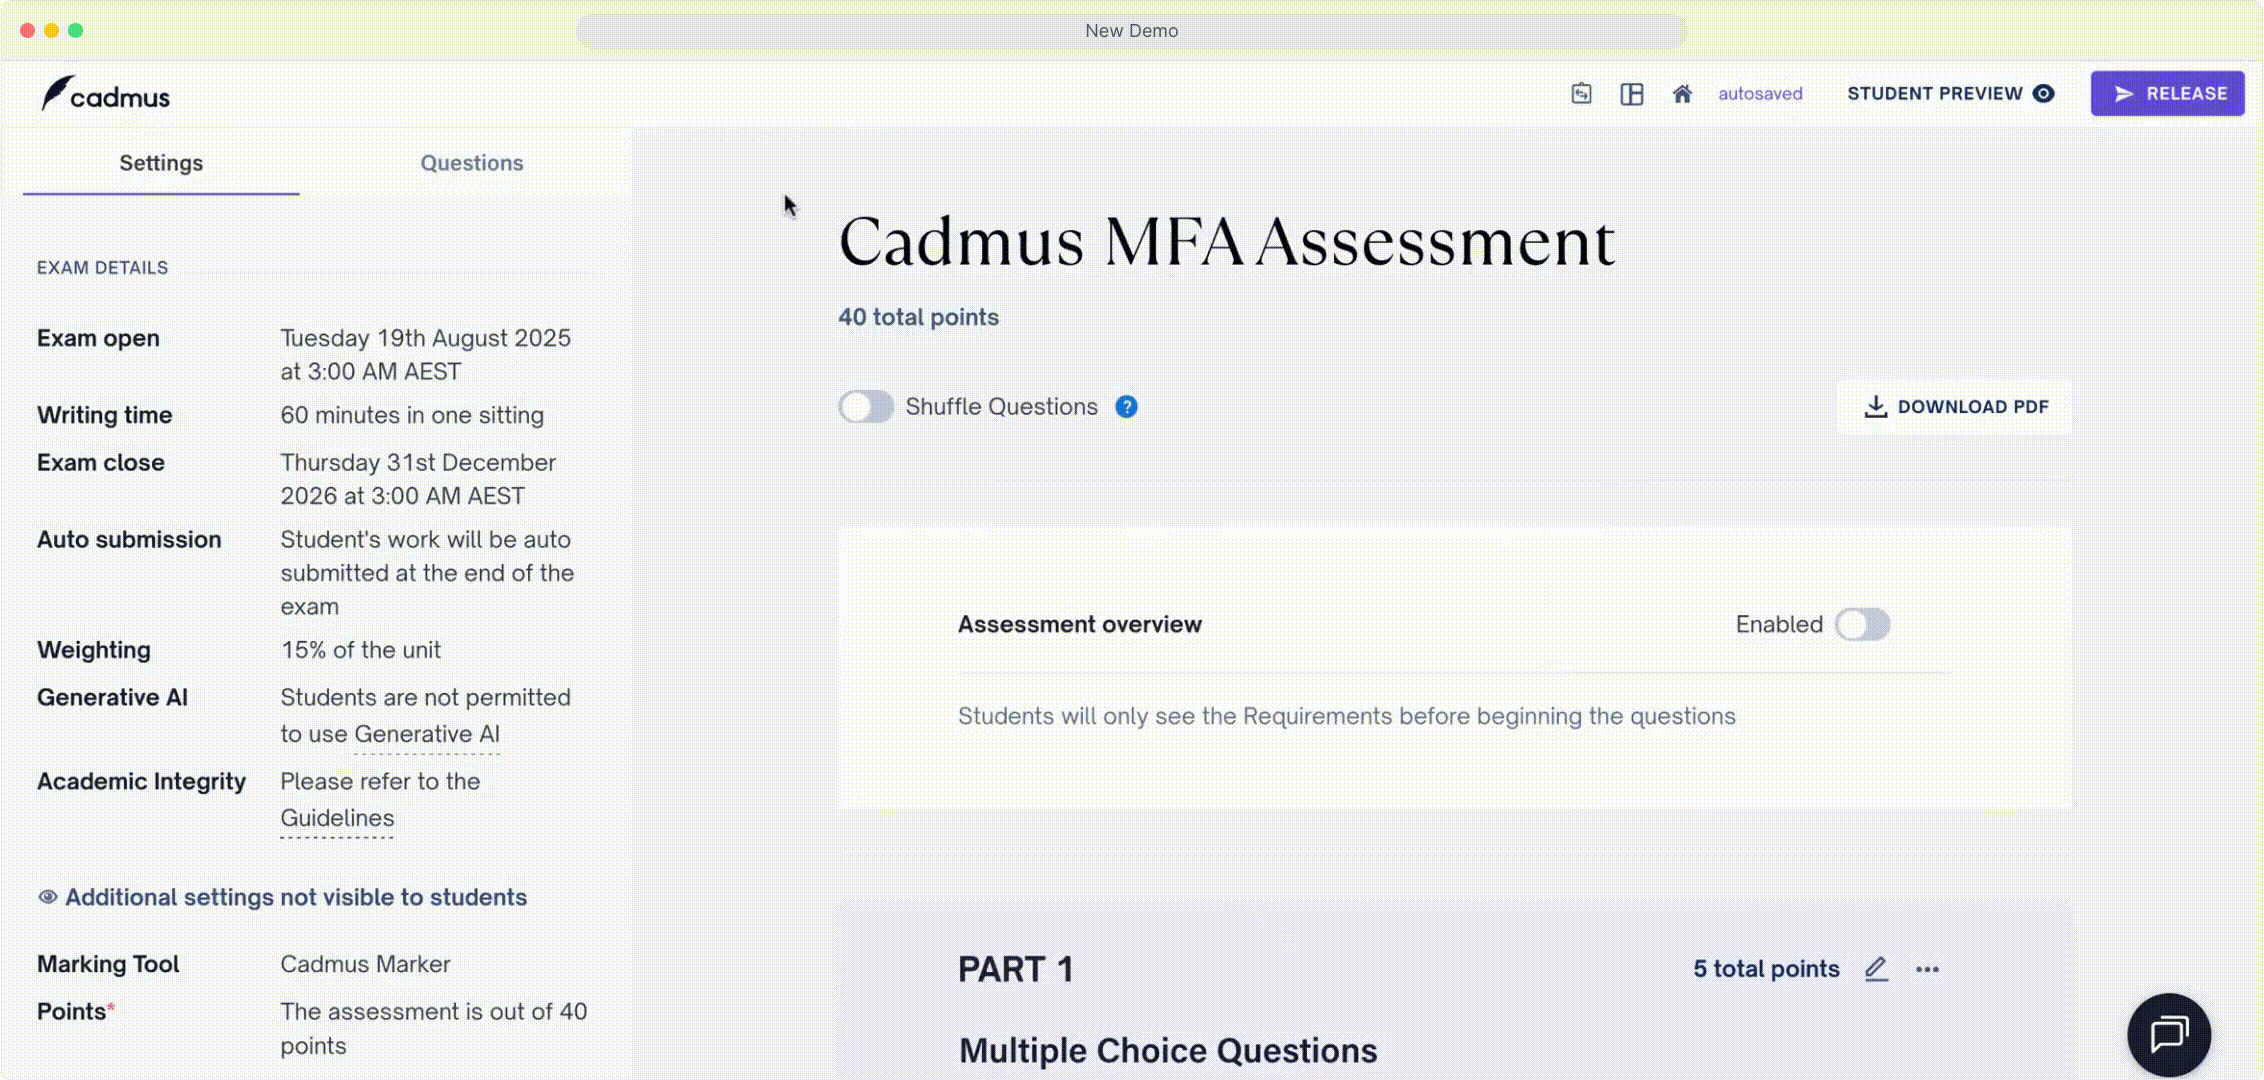2264x1080 pixels.
Task: Open Student Preview mode
Action: click(1950, 94)
